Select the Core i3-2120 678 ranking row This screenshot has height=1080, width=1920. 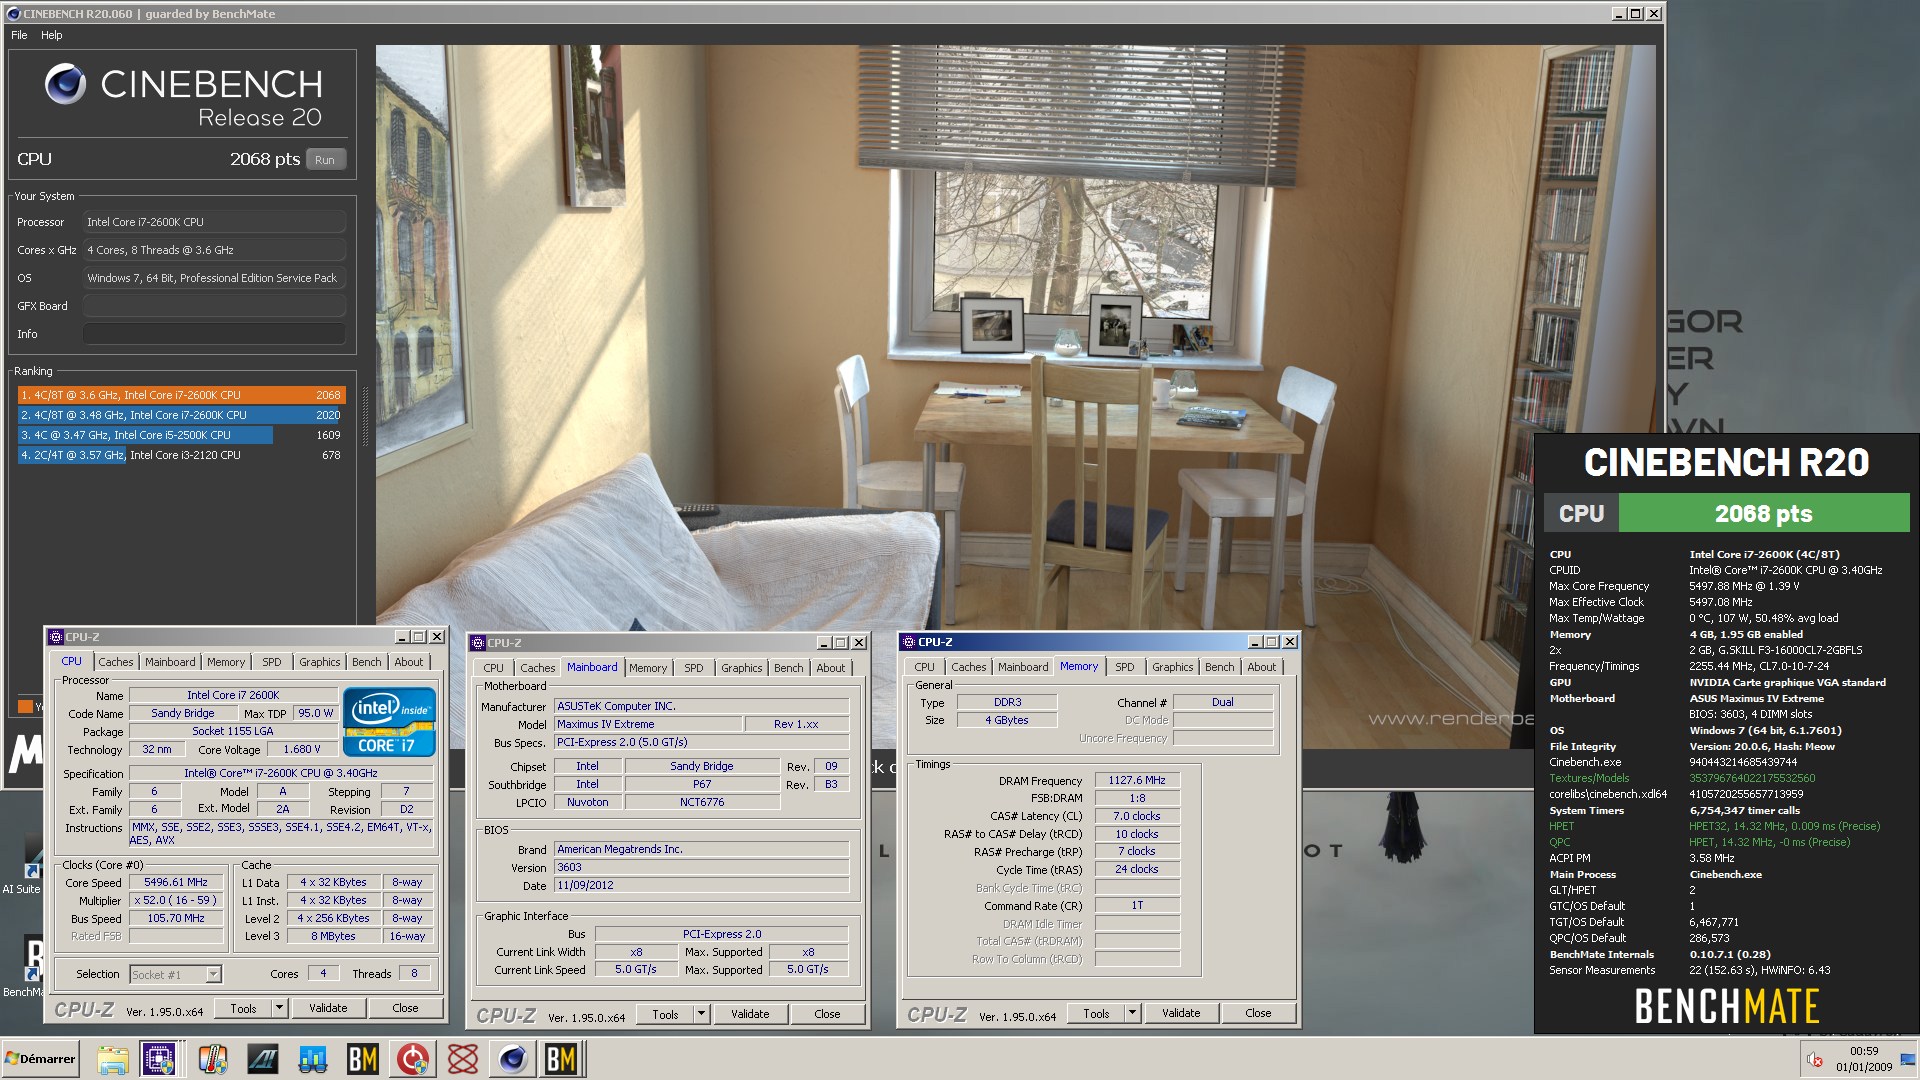182,455
